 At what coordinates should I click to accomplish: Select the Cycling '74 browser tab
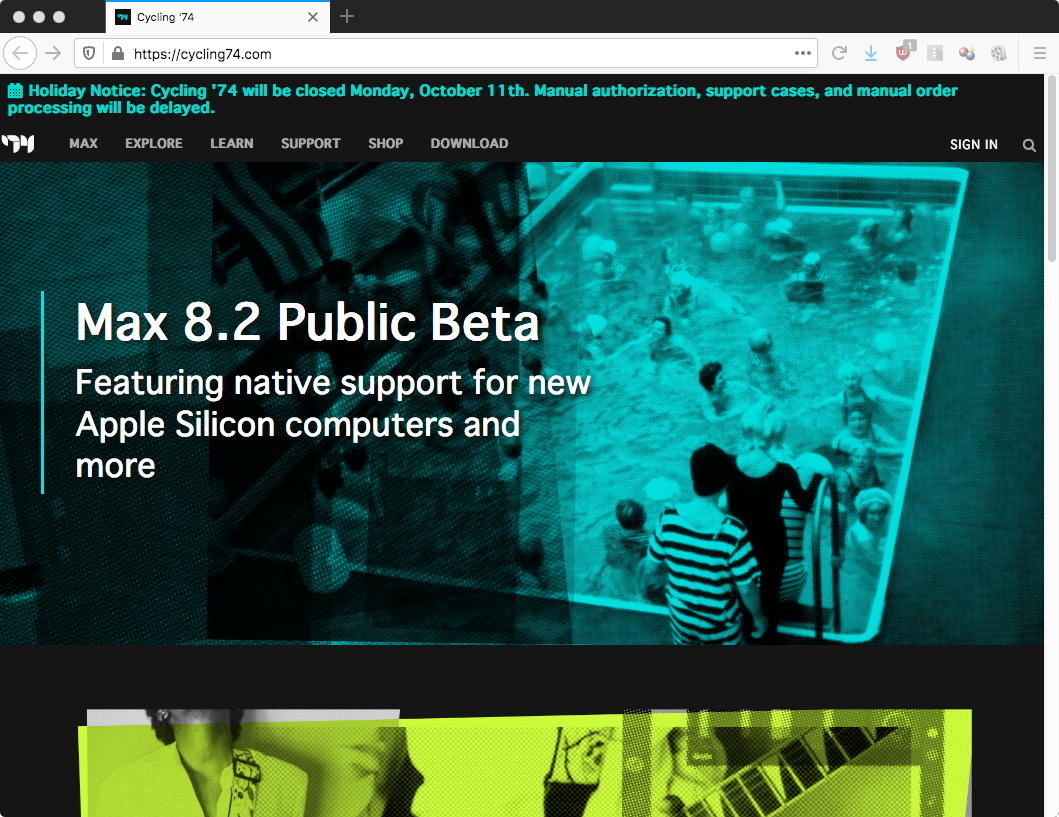(217, 17)
